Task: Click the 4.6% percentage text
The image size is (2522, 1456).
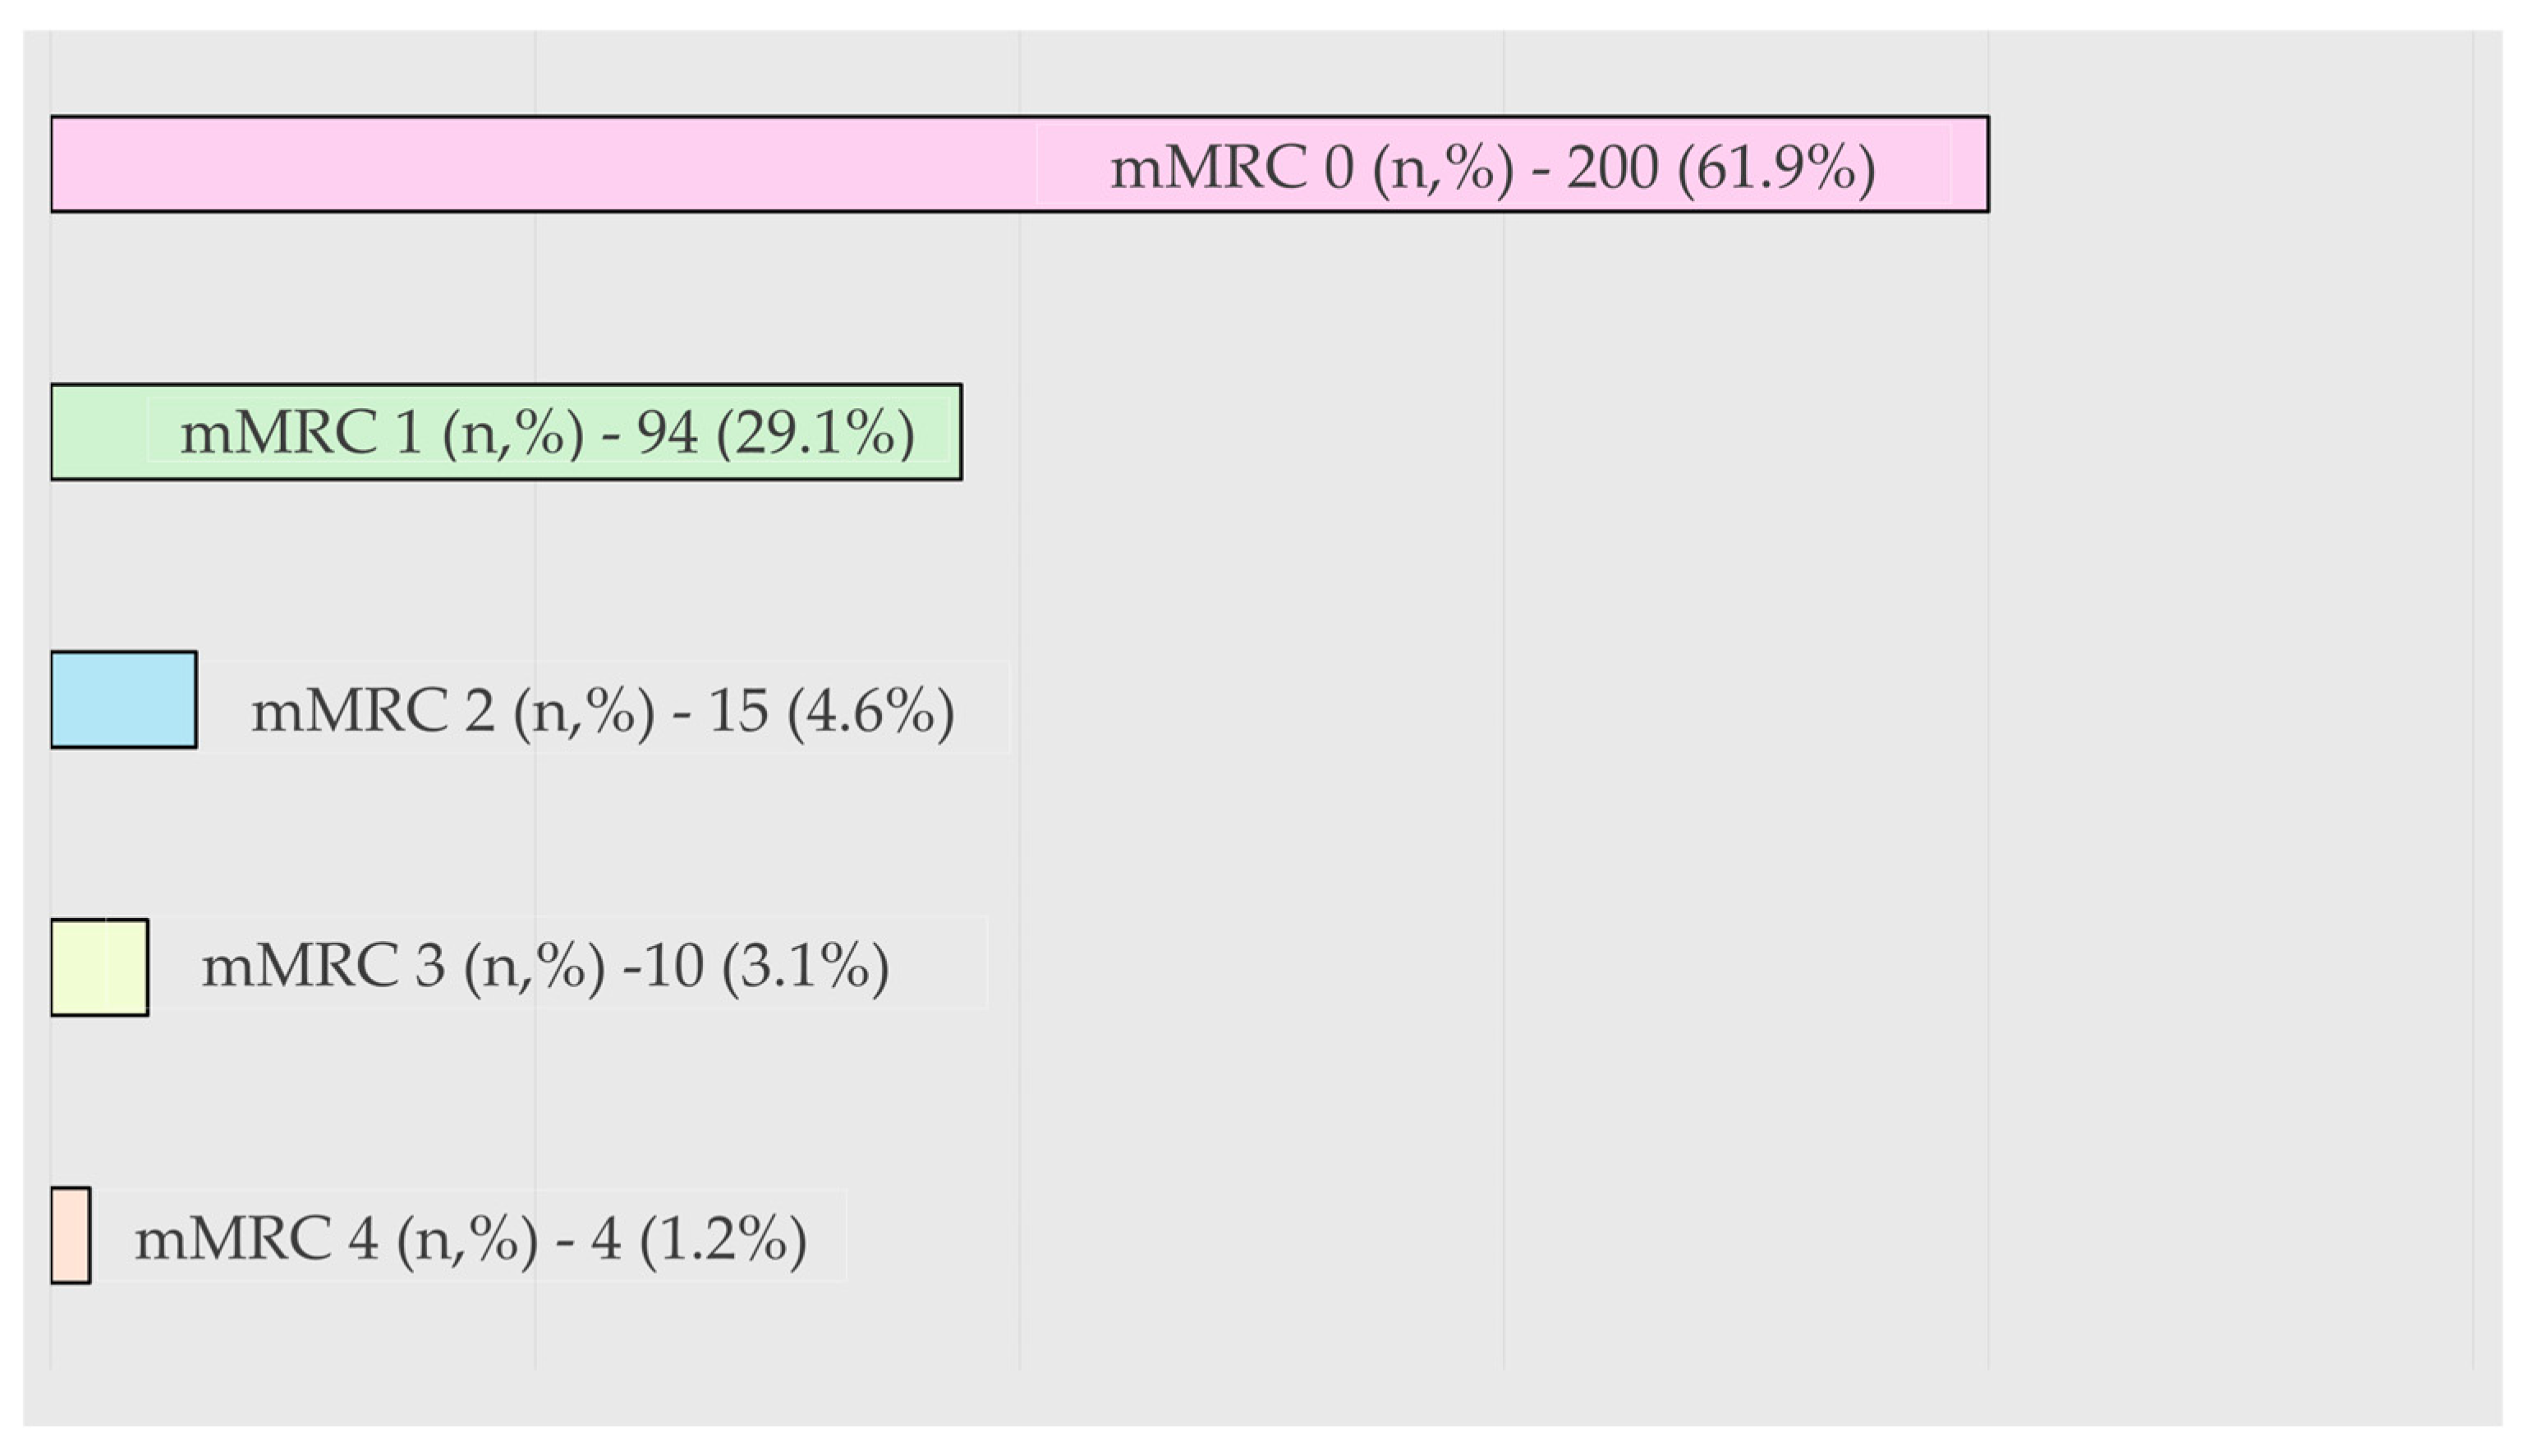Action: point(871,711)
